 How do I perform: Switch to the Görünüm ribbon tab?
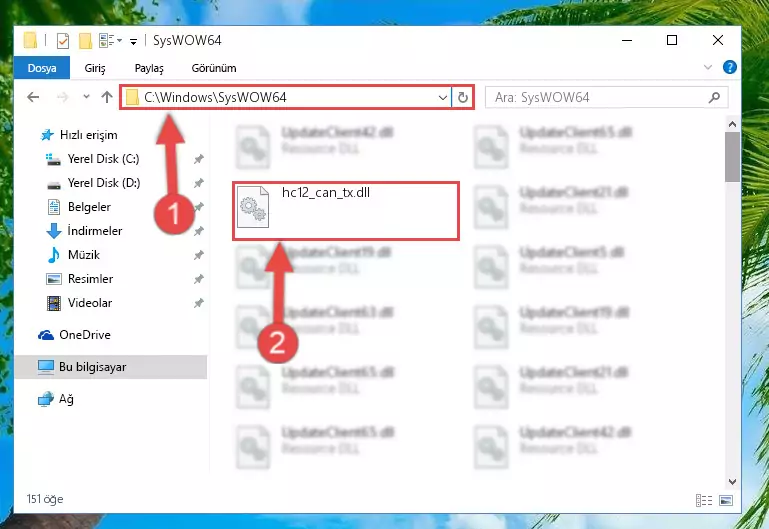214,68
